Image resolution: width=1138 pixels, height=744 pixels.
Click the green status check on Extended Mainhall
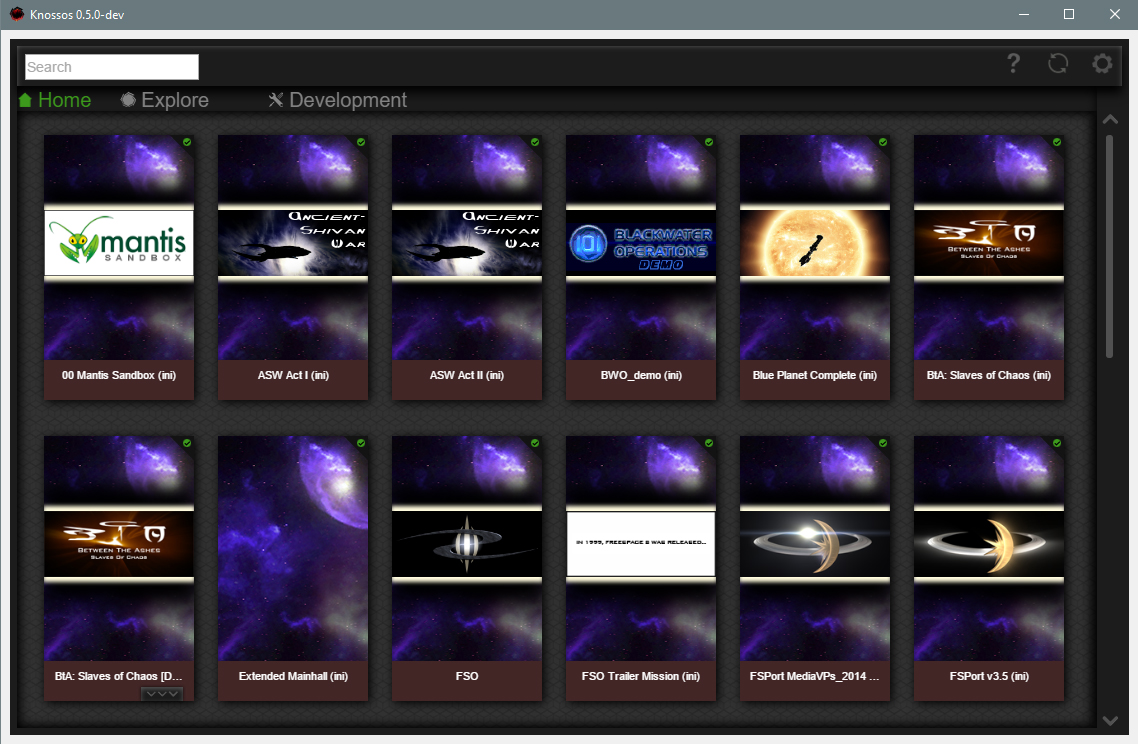click(361, 443)
